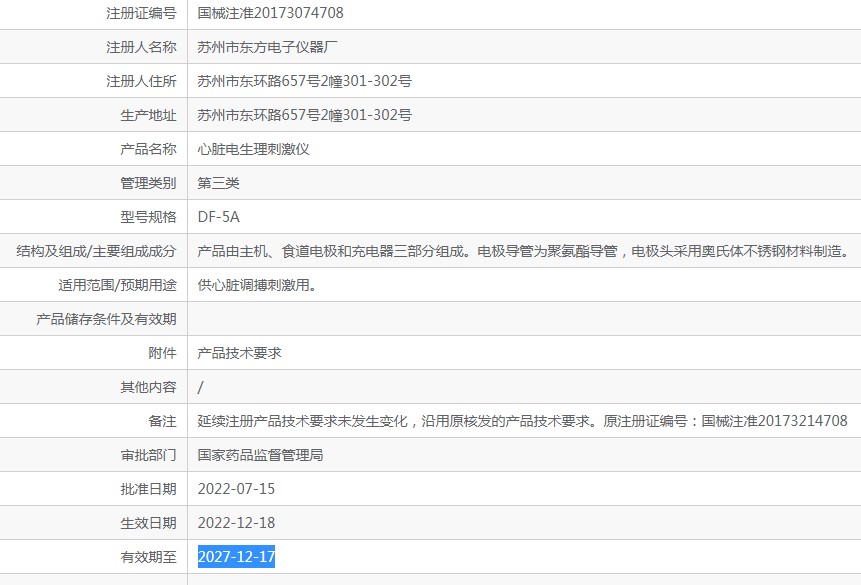
Task: Click the 批准日期 label
Action: [x=148, y=489]
